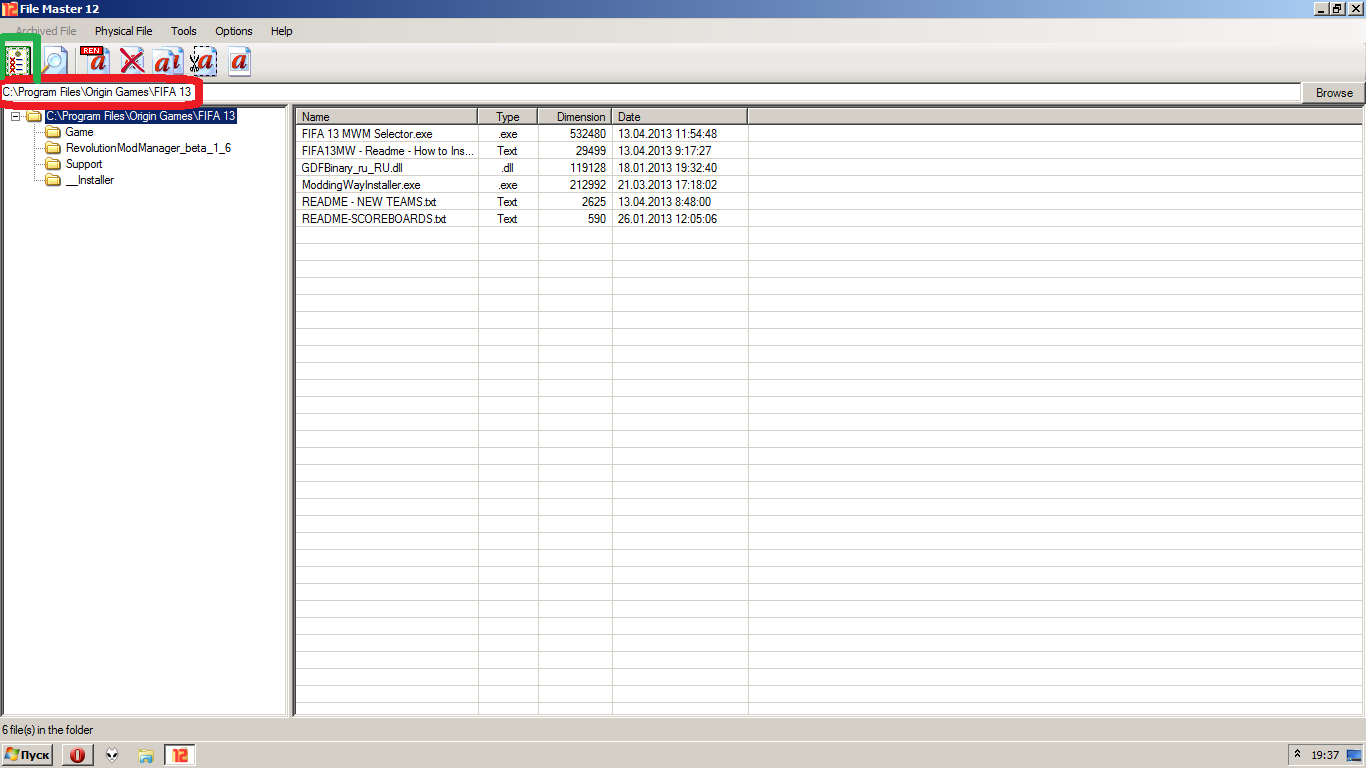The width and height of the screenshot is (1366, 768).
Task: Click the REN rename file toolbar icon
Action: [x=94, y=61]
